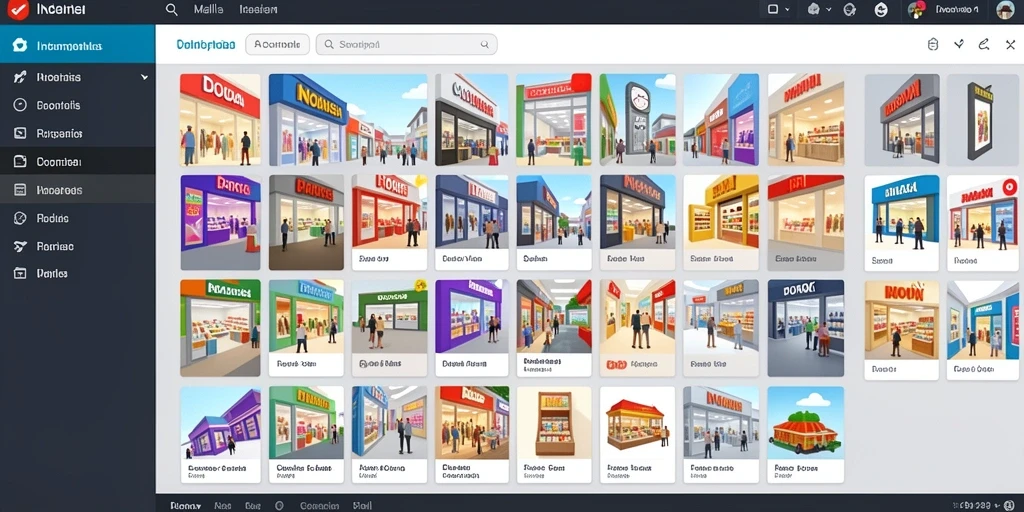
Task: Click the X icon in content toolbar
Action: click(x=1010, y=44)
